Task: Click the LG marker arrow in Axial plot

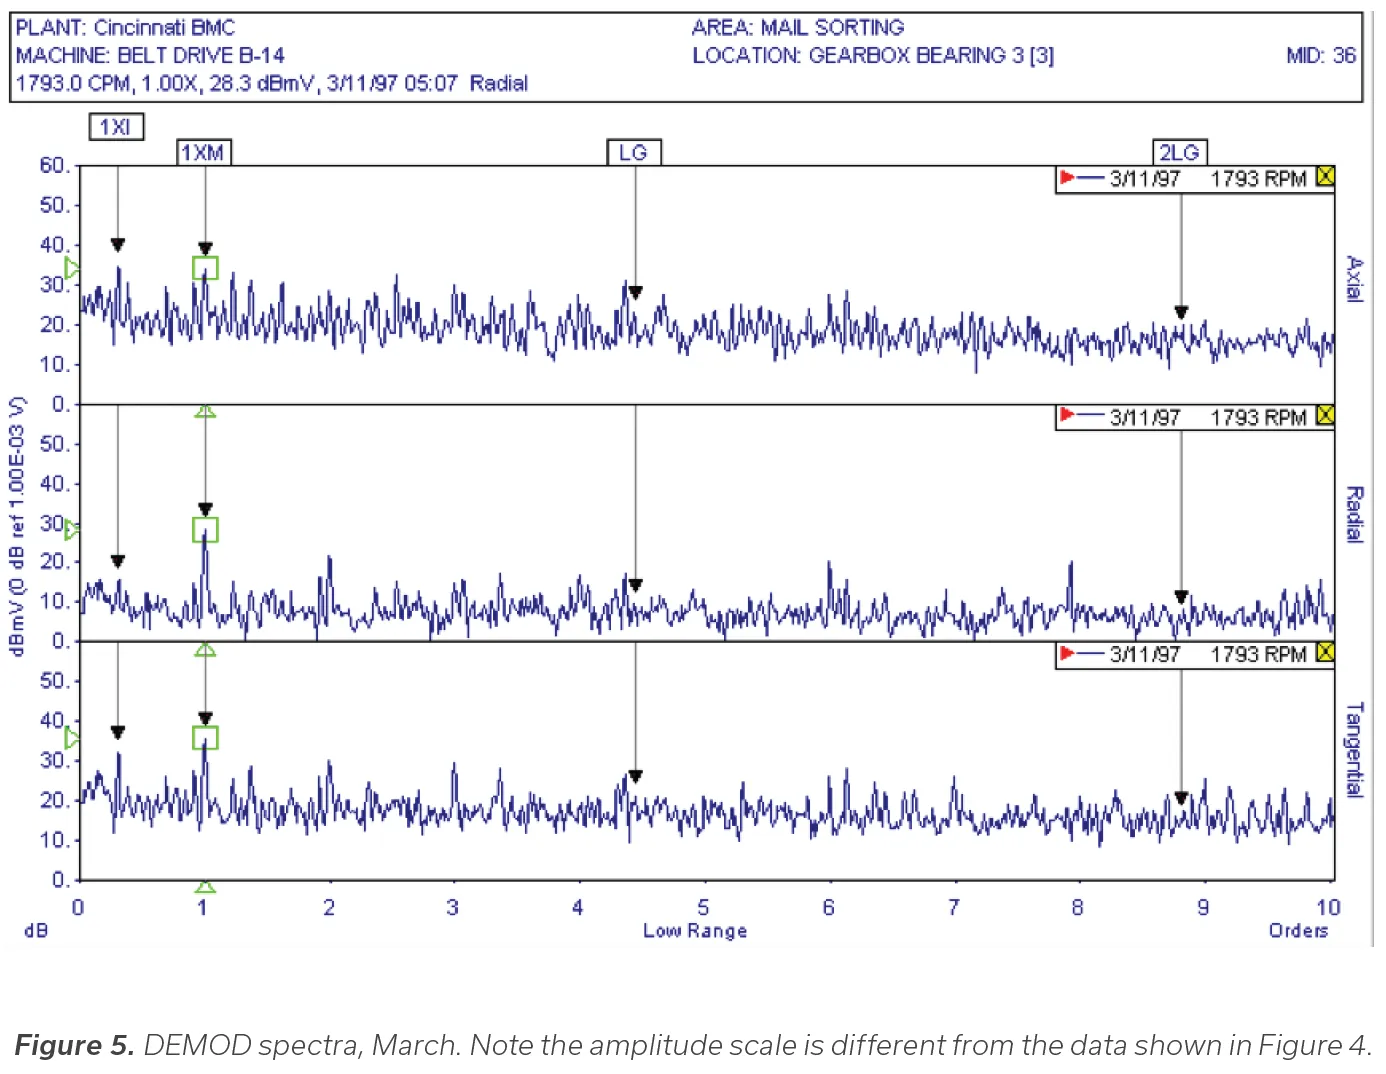Action: [635, 293]
